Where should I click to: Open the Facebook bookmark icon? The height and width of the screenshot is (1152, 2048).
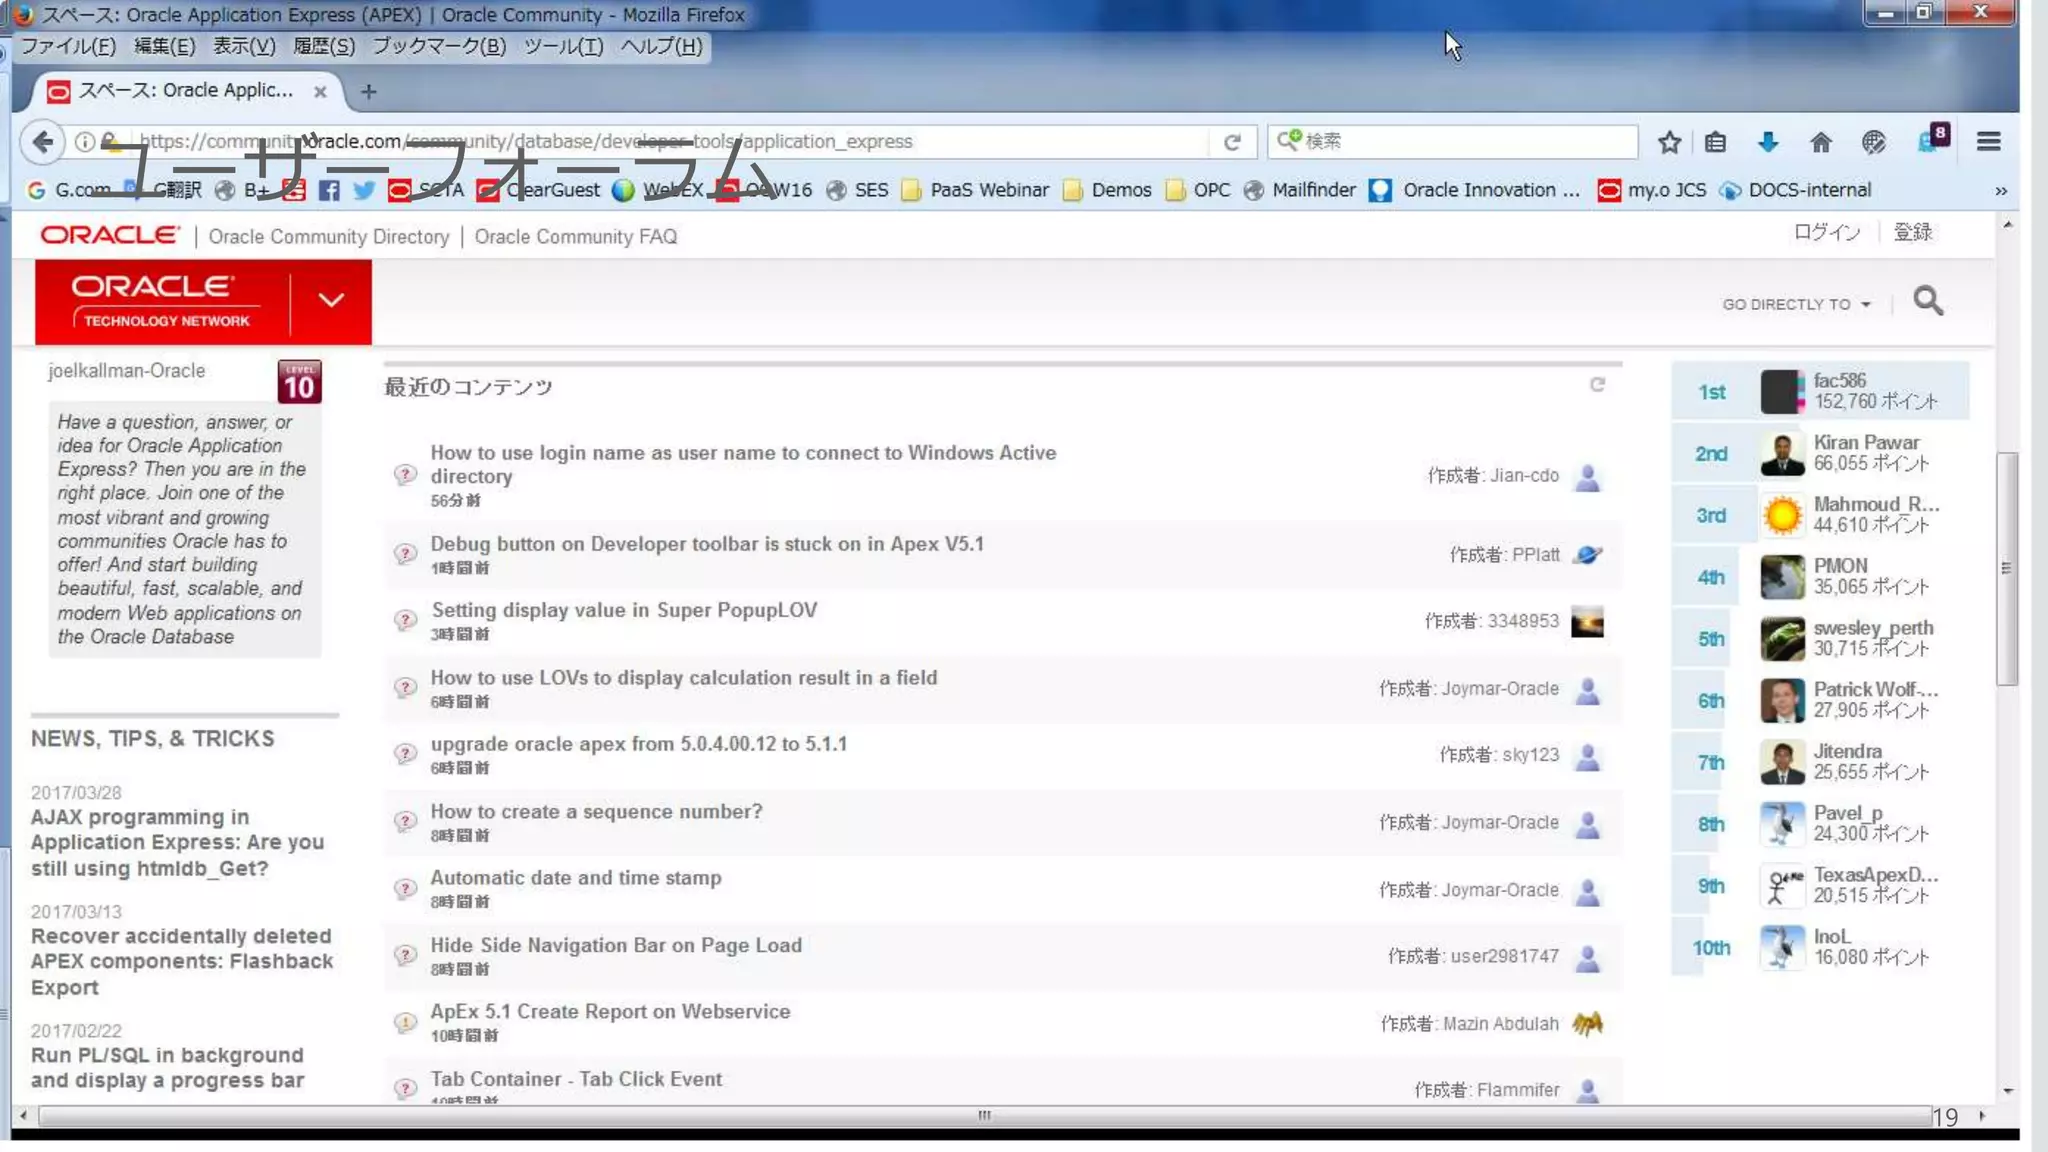328,190
